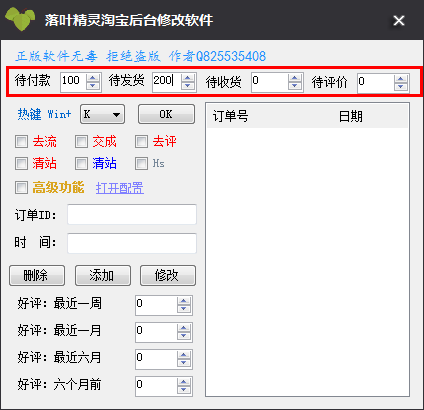Enable the red 去评 checkbox
Image resolution: width=424 pixels, height=410 pixels.
point(141,142)
